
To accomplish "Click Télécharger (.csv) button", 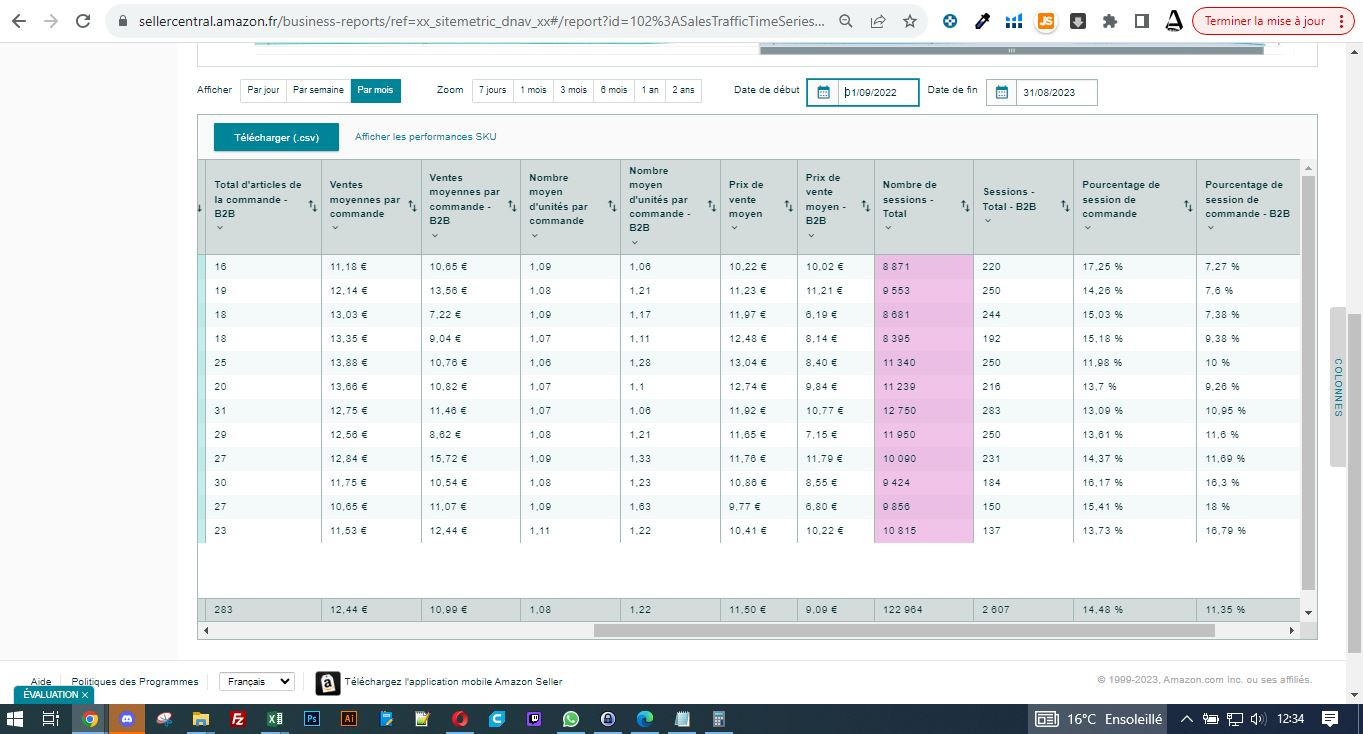I will coord(276,137).
